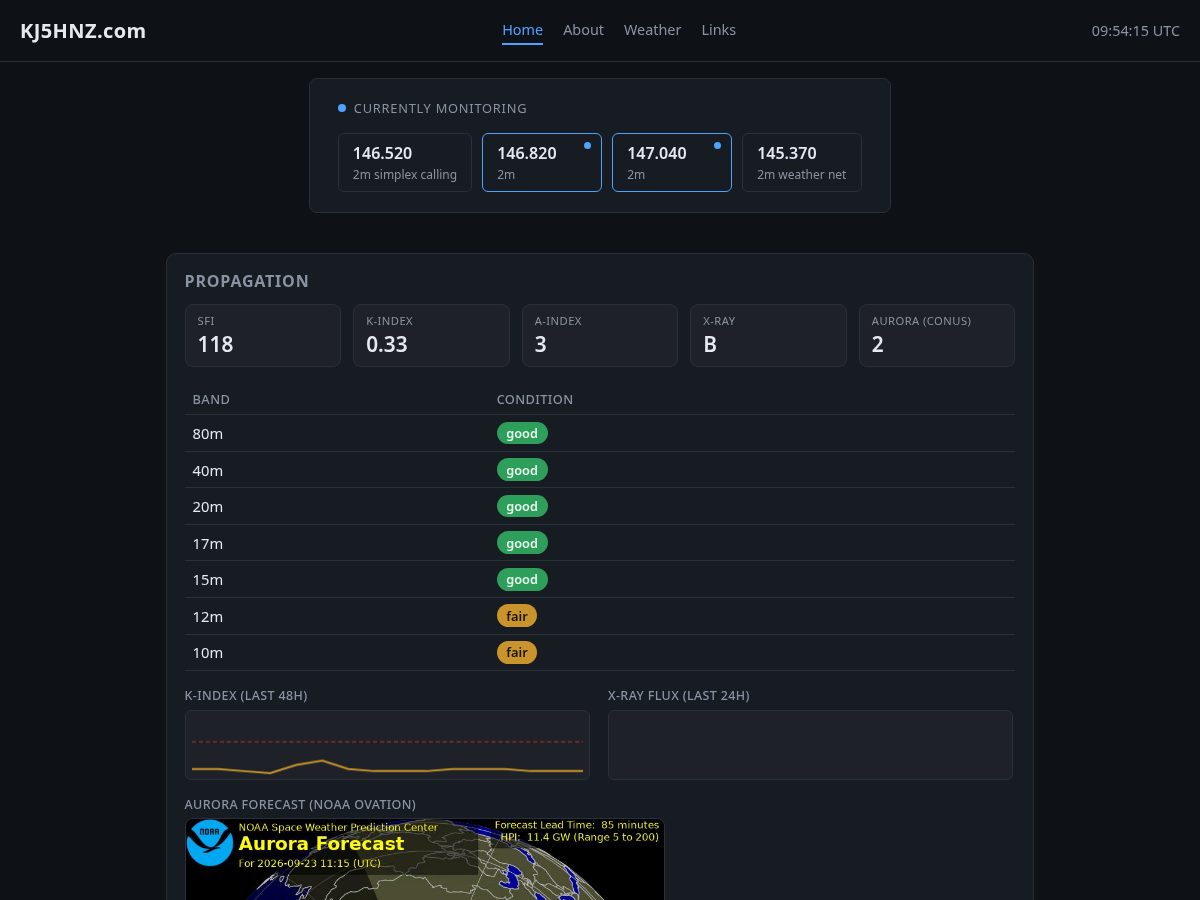This screenshot has height=900, width=1200.
Task: Open the Links page
Action: tap(718, 30)
